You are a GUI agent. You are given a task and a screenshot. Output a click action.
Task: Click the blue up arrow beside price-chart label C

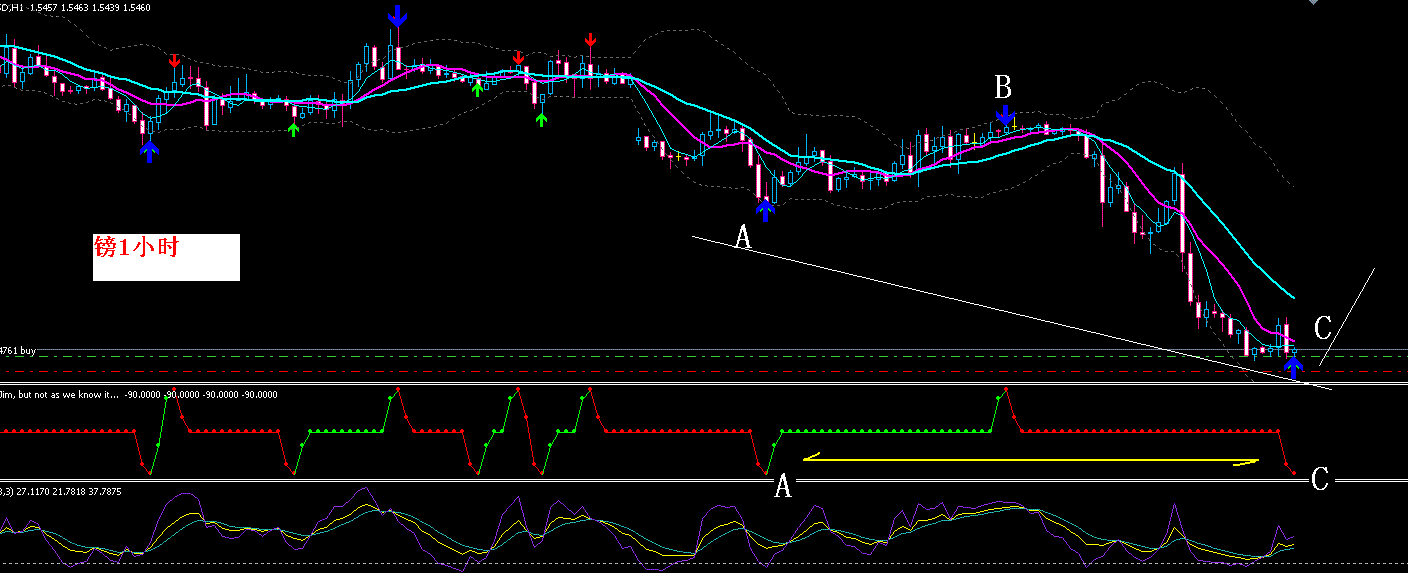(x=1294, y=367)
